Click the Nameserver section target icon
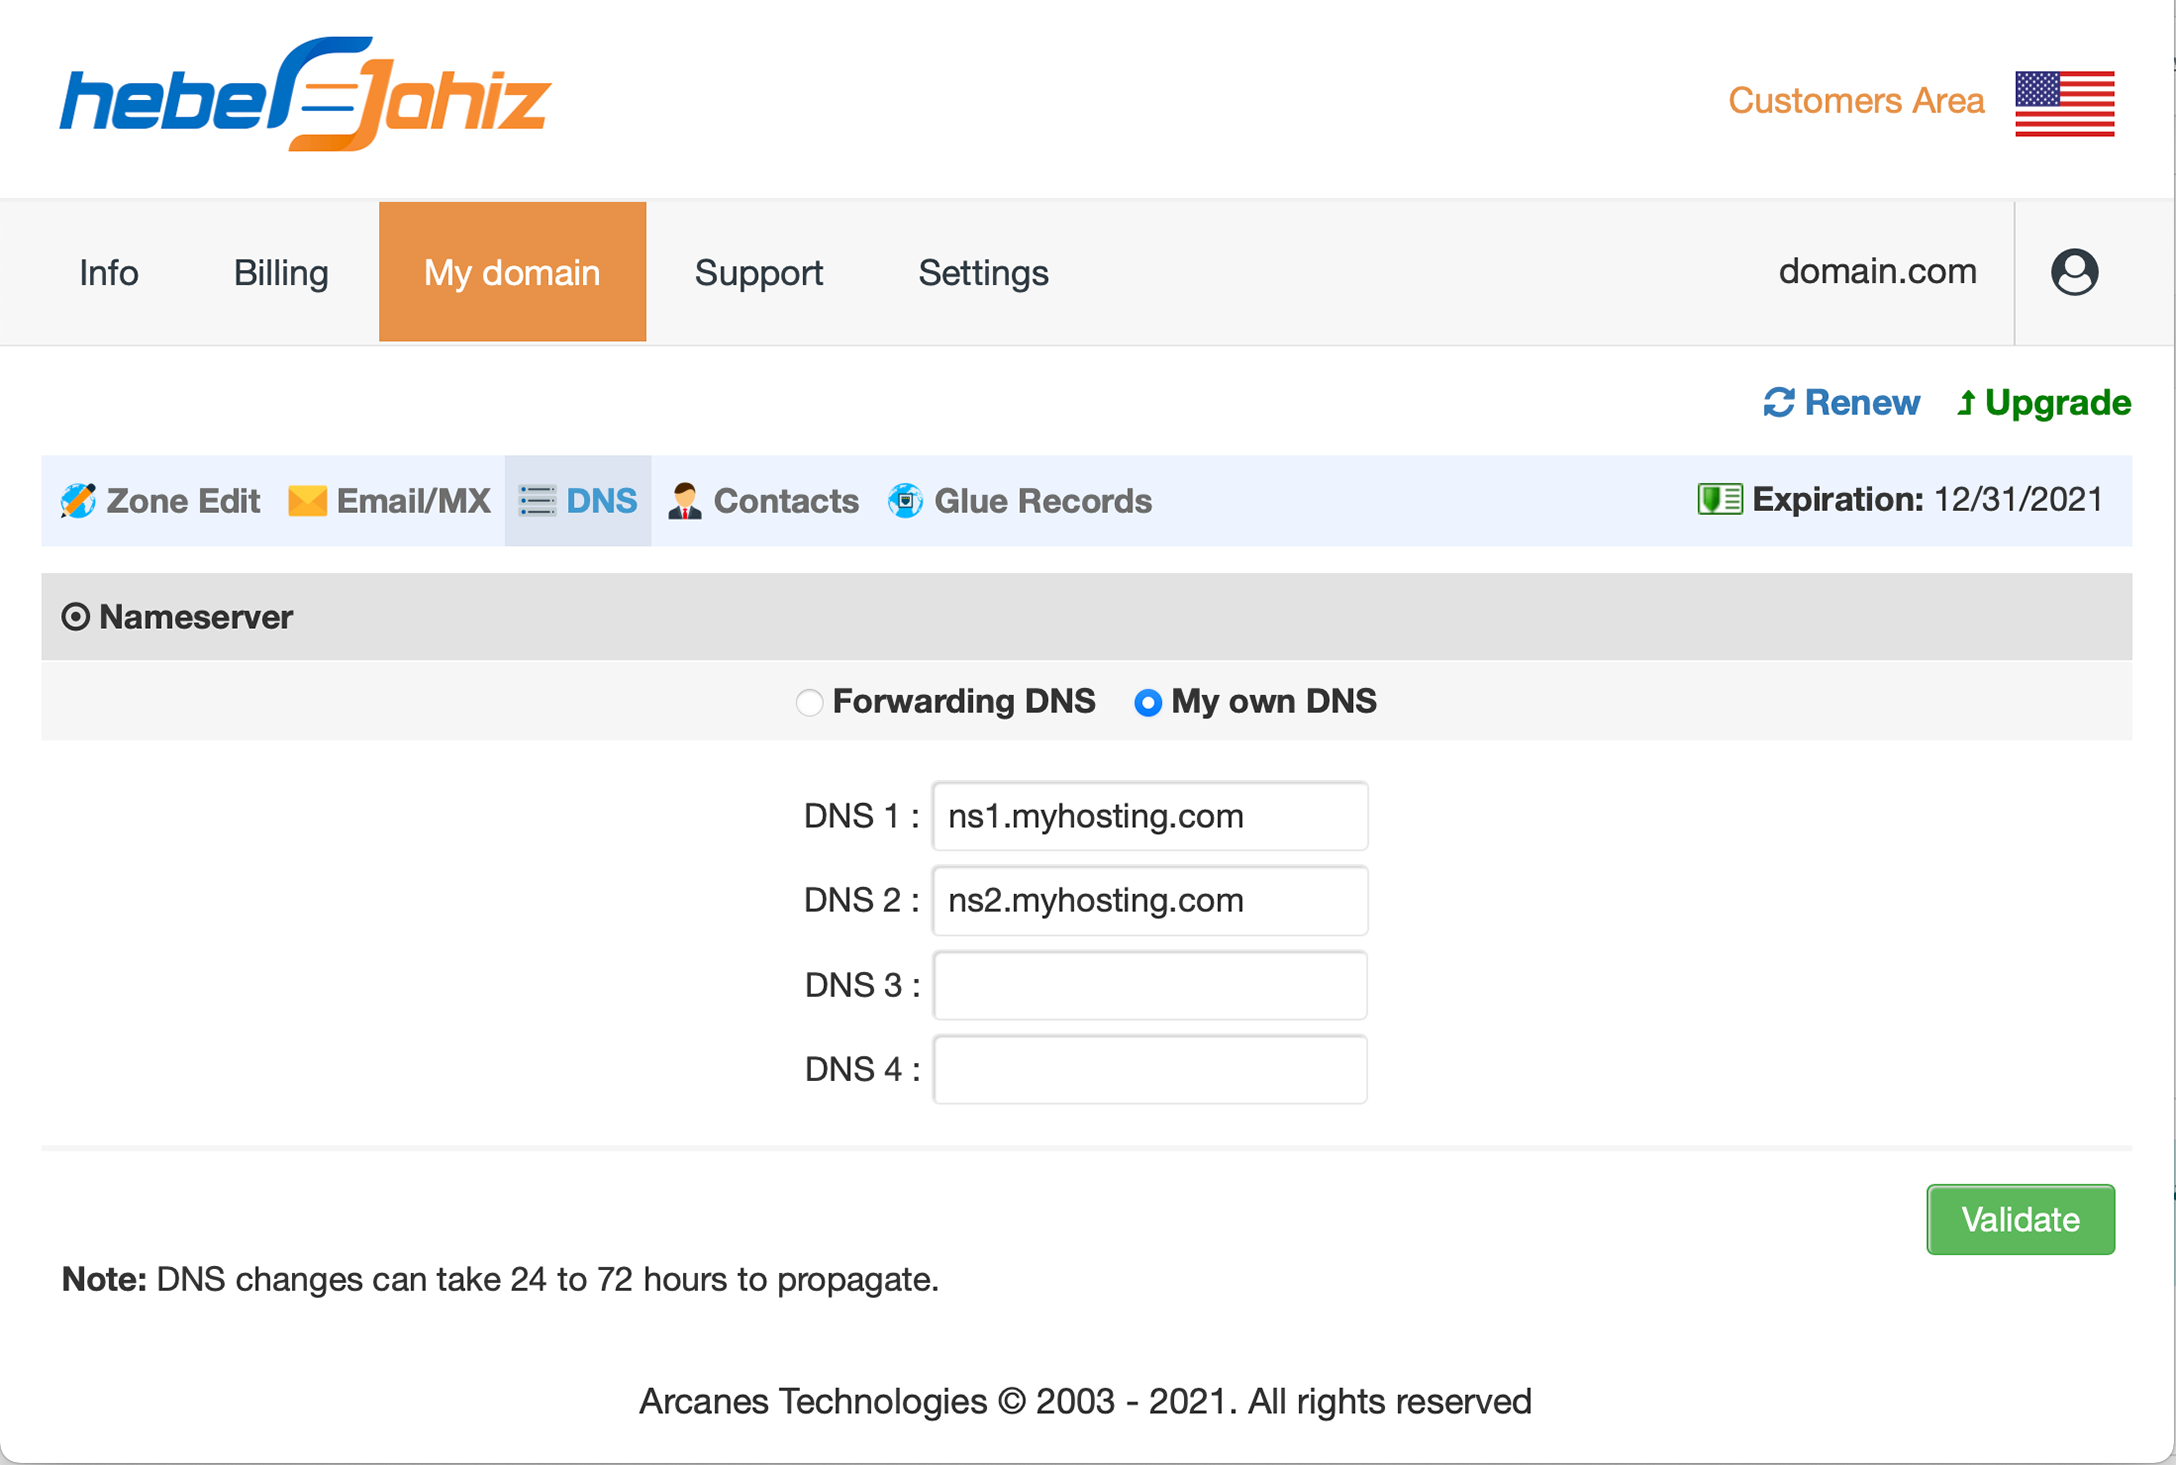Screen dimensions: 2176x1465 click(75, 617)
